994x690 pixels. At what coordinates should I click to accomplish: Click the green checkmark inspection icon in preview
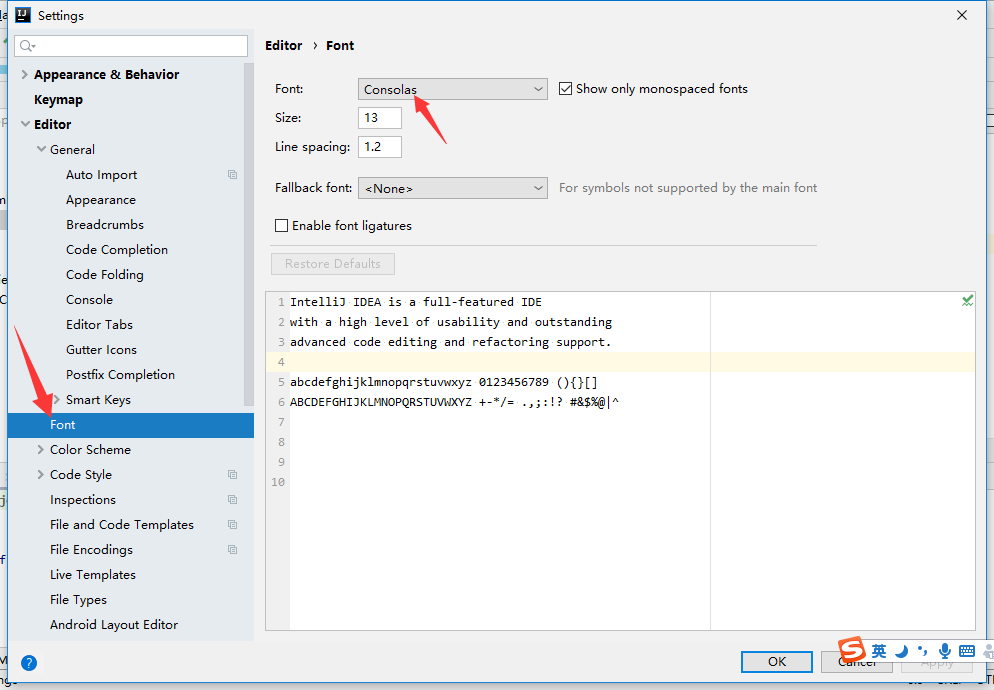pyautogui.click(x=967, y=301)
